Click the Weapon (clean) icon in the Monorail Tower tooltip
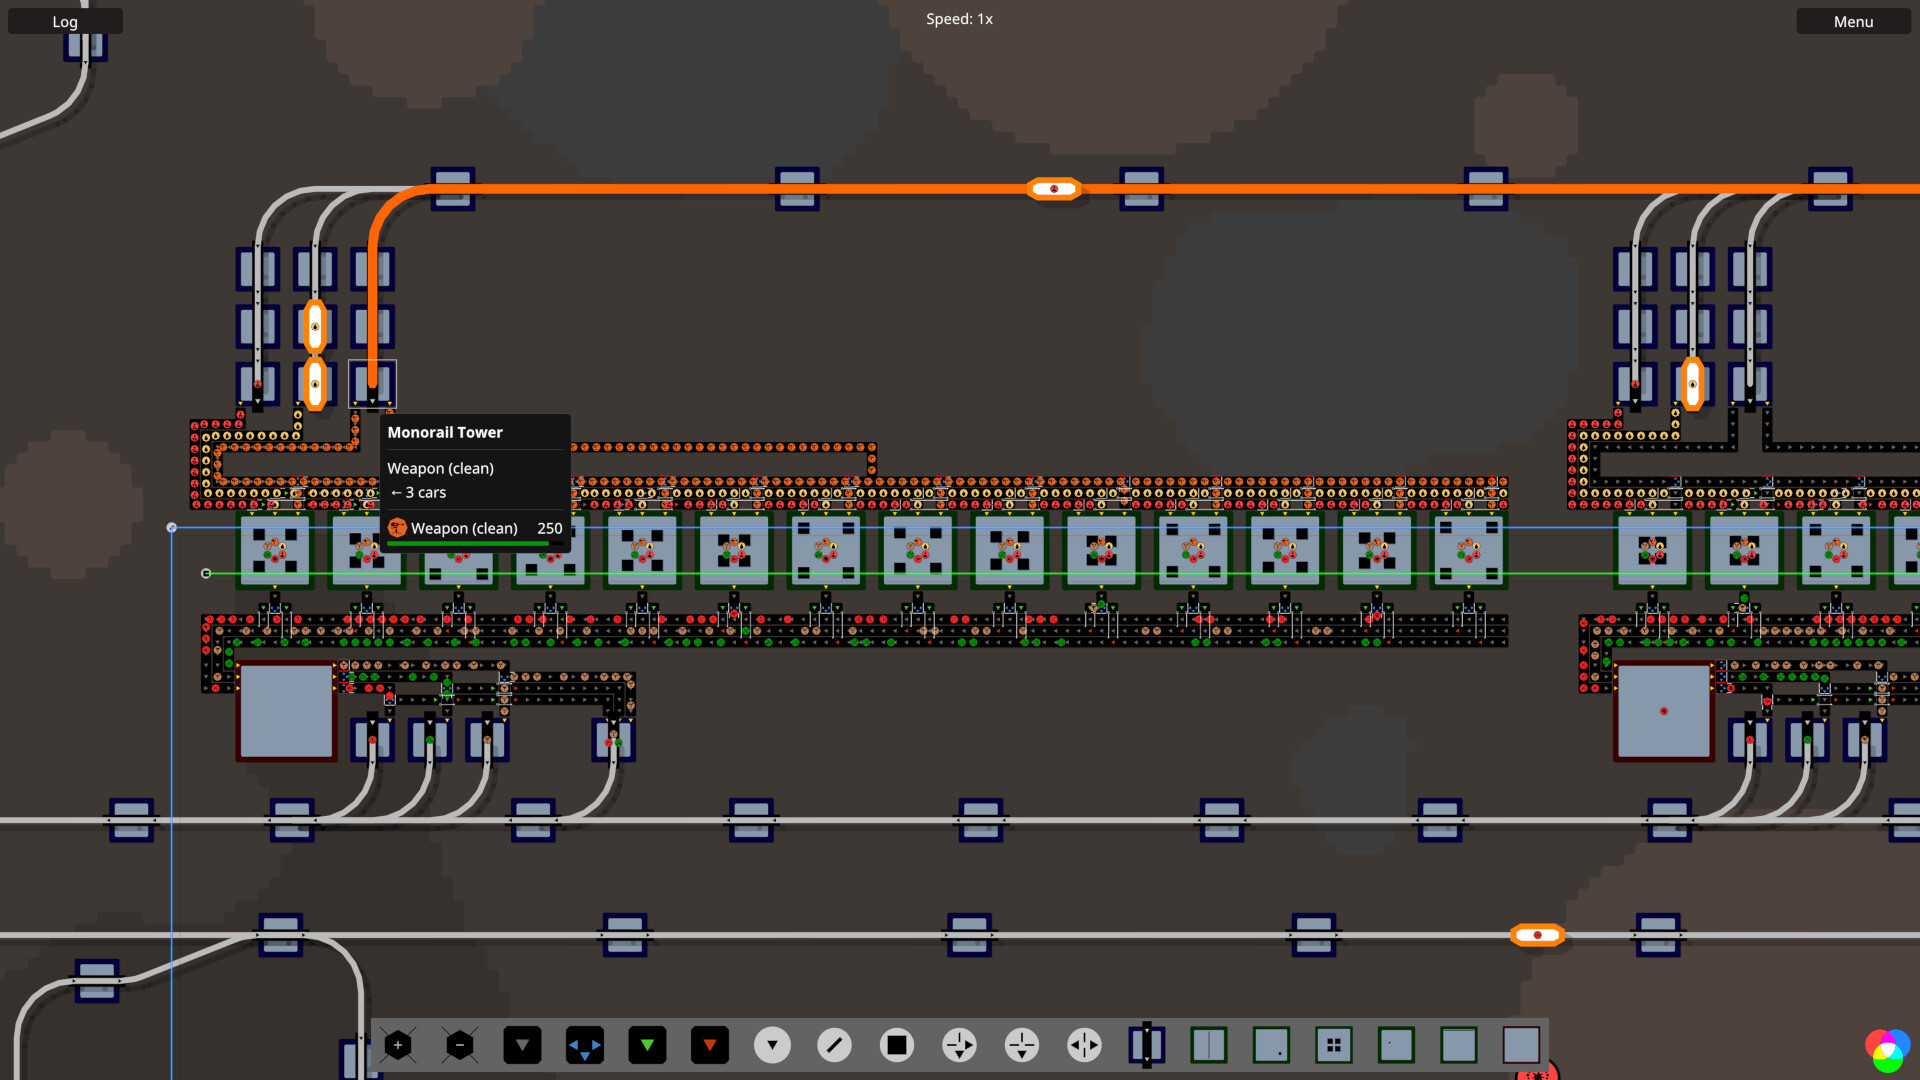 click(397, 528)
